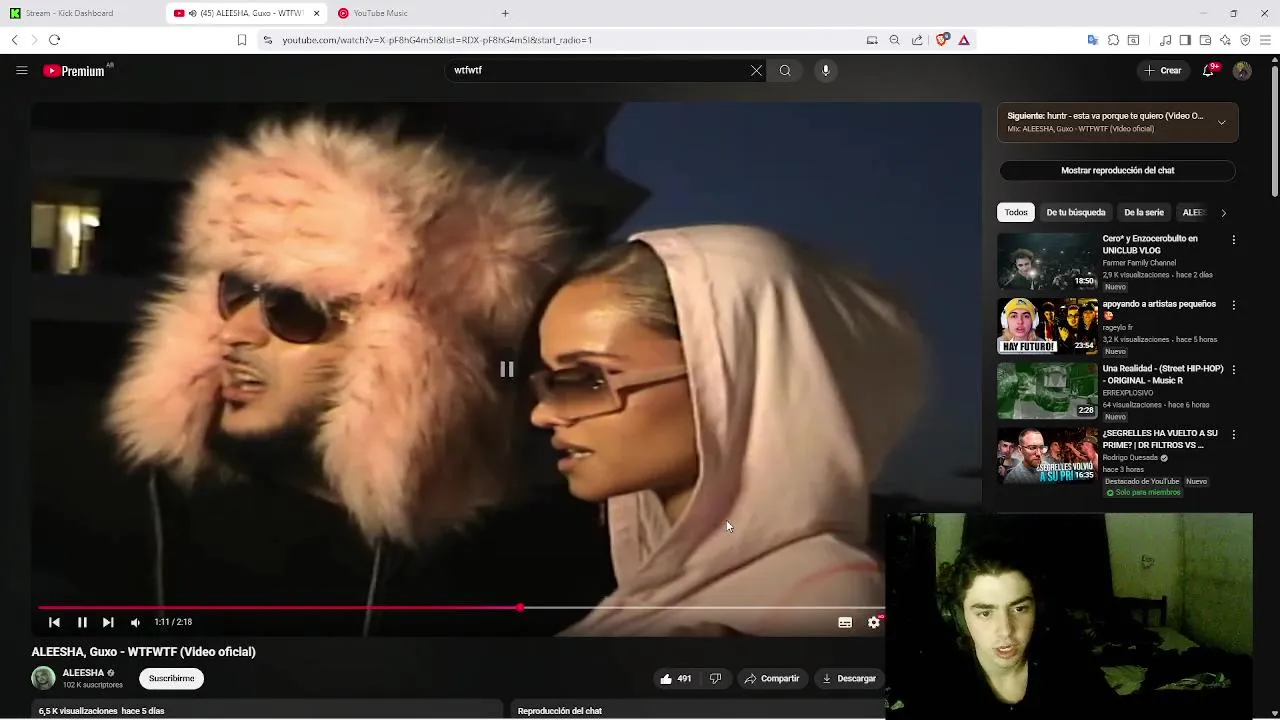Open the extensions puzzle menu
Viewport: 1280px width, 720px height.
(x=1113, y=40)
